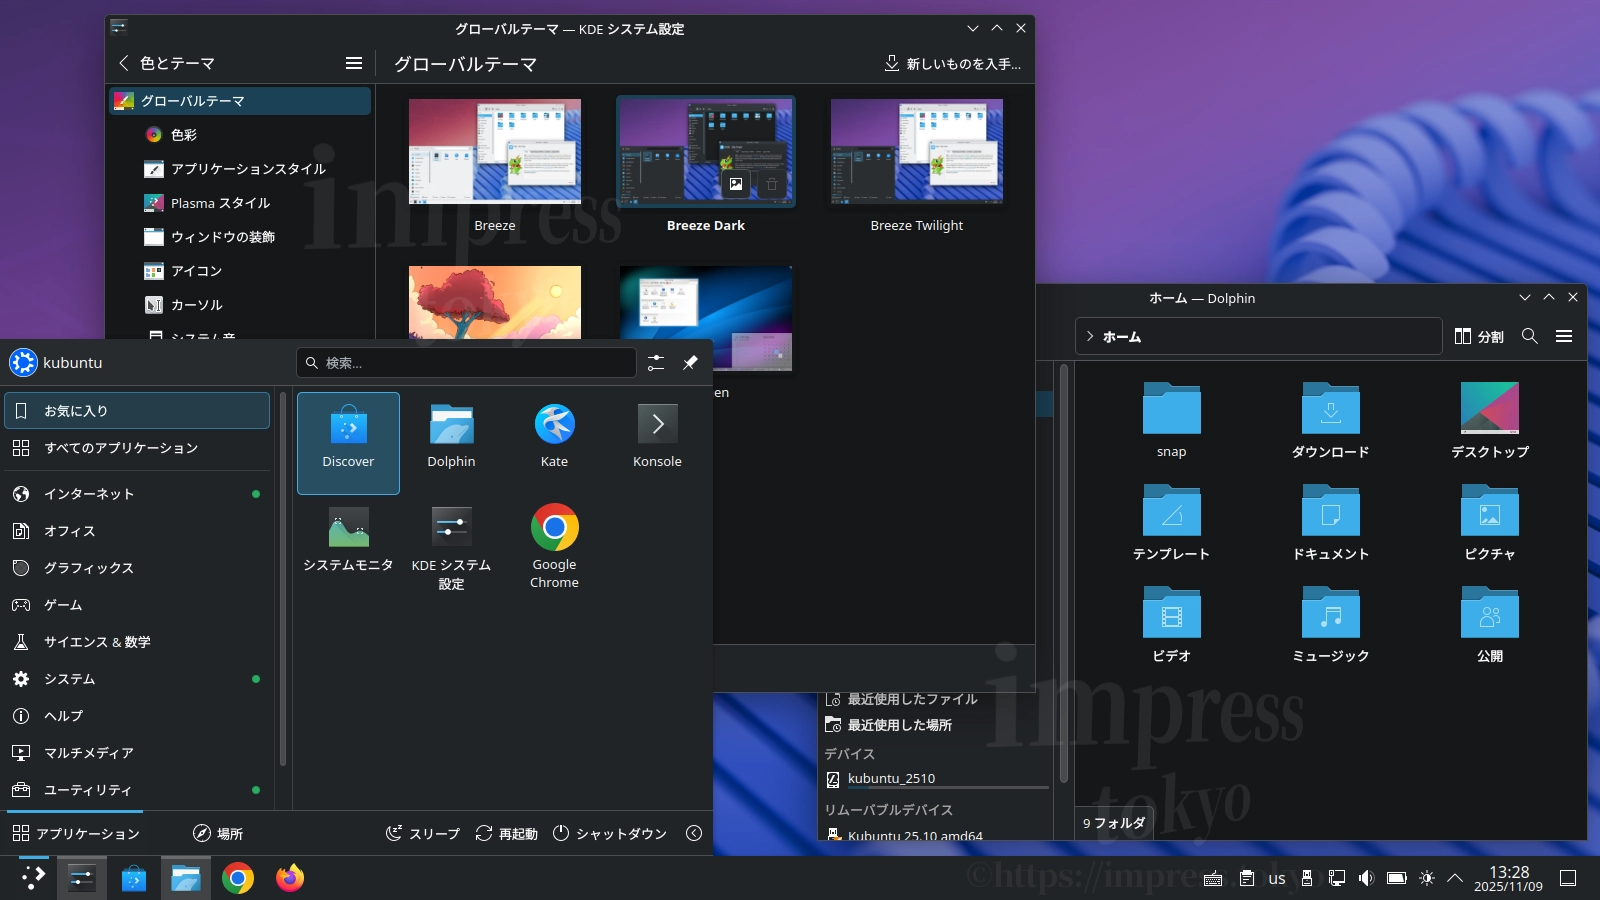This screenshot has width=1600, height=900.
Task: Open システムモニタ from the launcher grid
Action: 348,546
